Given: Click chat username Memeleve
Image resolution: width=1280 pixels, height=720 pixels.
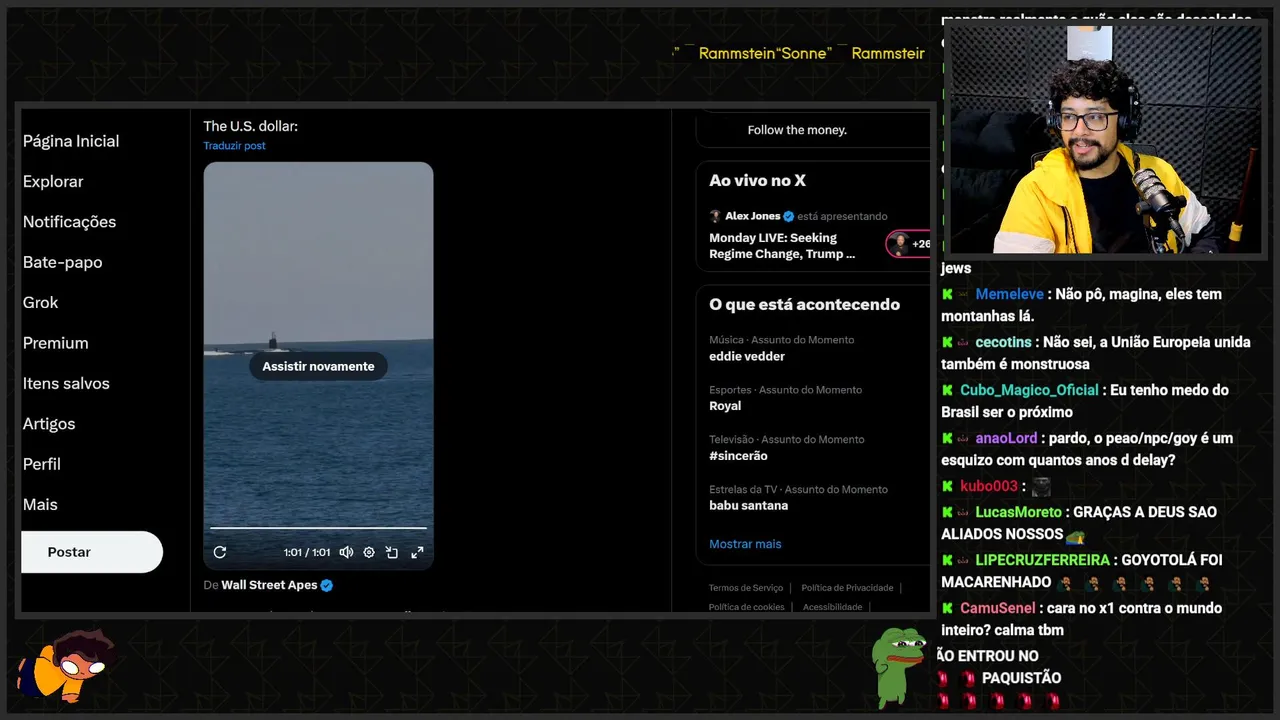Looking at the screenshot, I should pos(1009,294).
